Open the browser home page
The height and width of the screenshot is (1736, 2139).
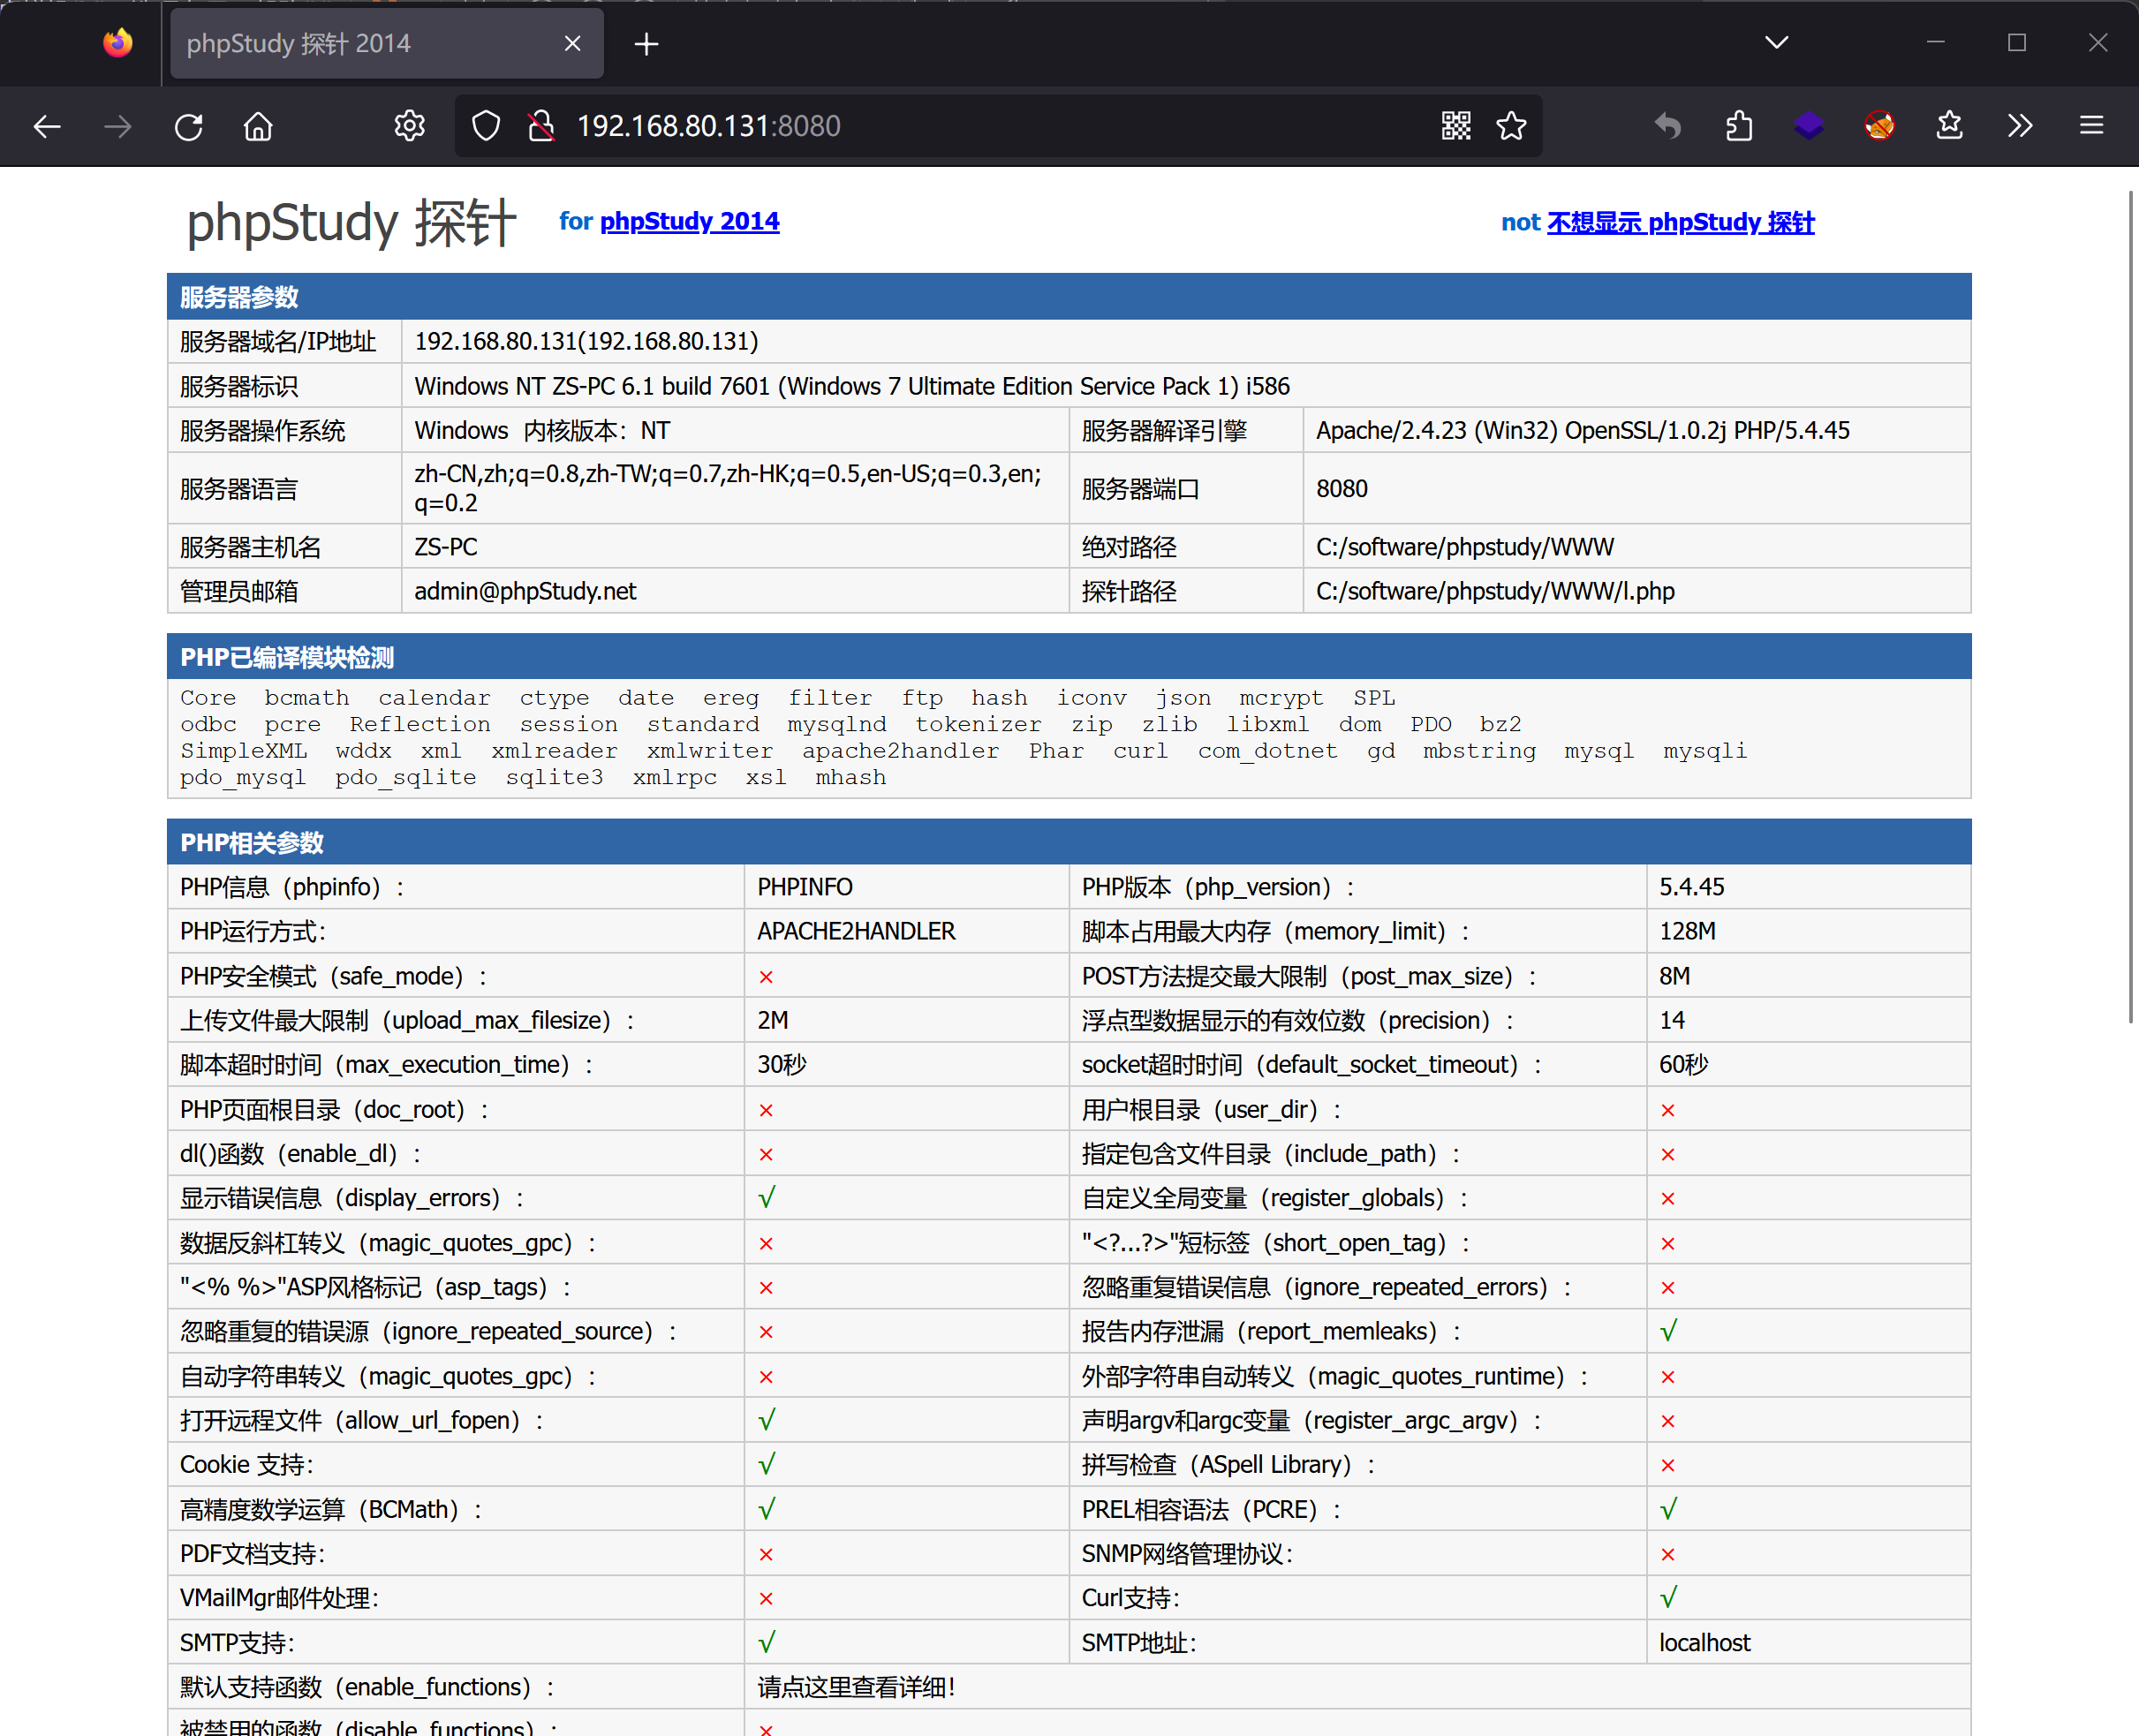pyautogui.click(x=258, y=126)
